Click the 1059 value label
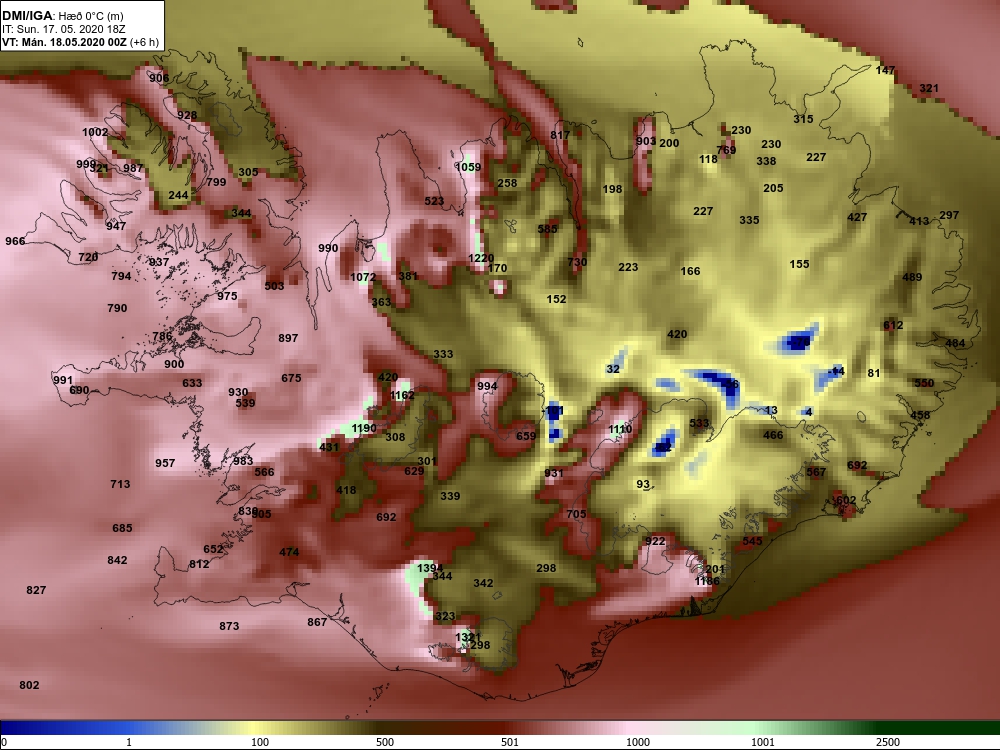 468,167
